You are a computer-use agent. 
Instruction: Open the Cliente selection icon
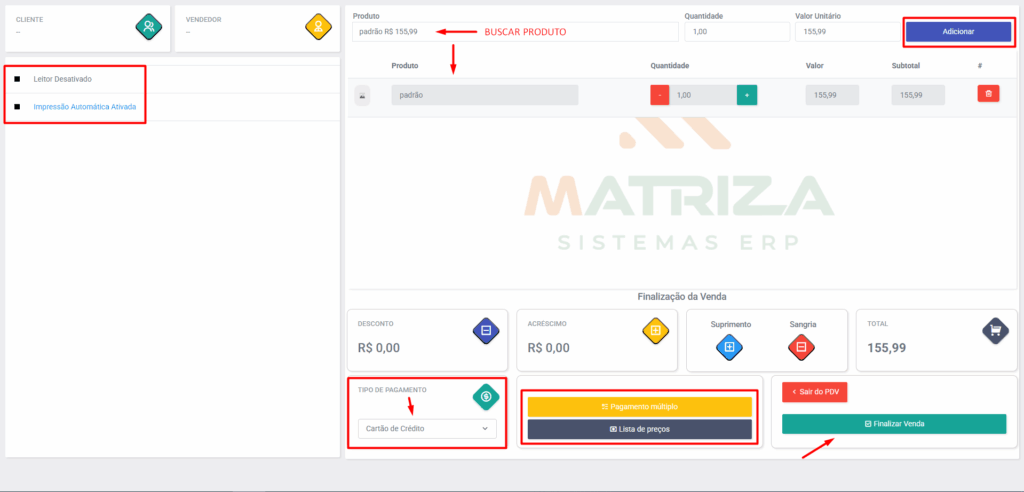click(148, 27)
